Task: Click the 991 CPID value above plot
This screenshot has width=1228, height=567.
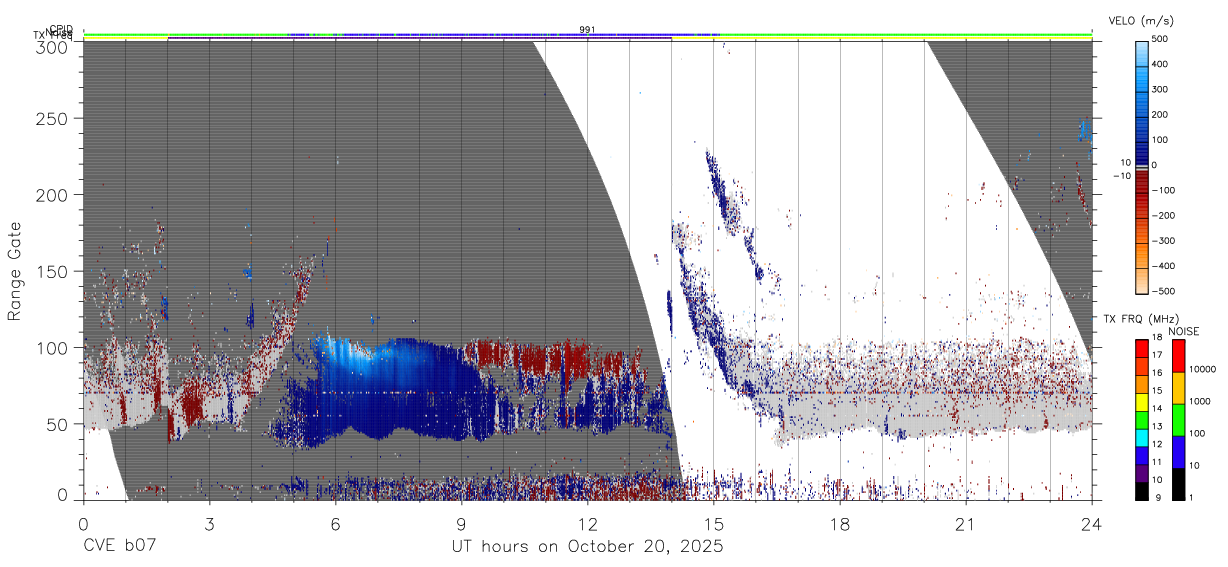Action: 588,29
